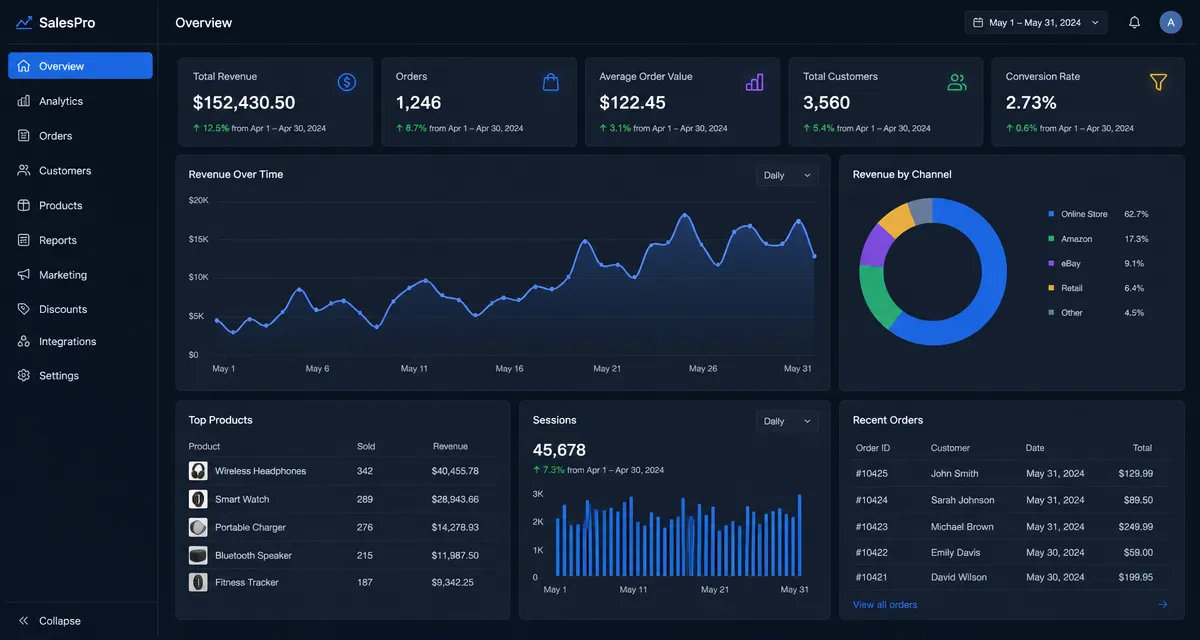
Task: Click the Portable Charger product thumbnail
Action: pyautogui.click(x=198, y=527)
